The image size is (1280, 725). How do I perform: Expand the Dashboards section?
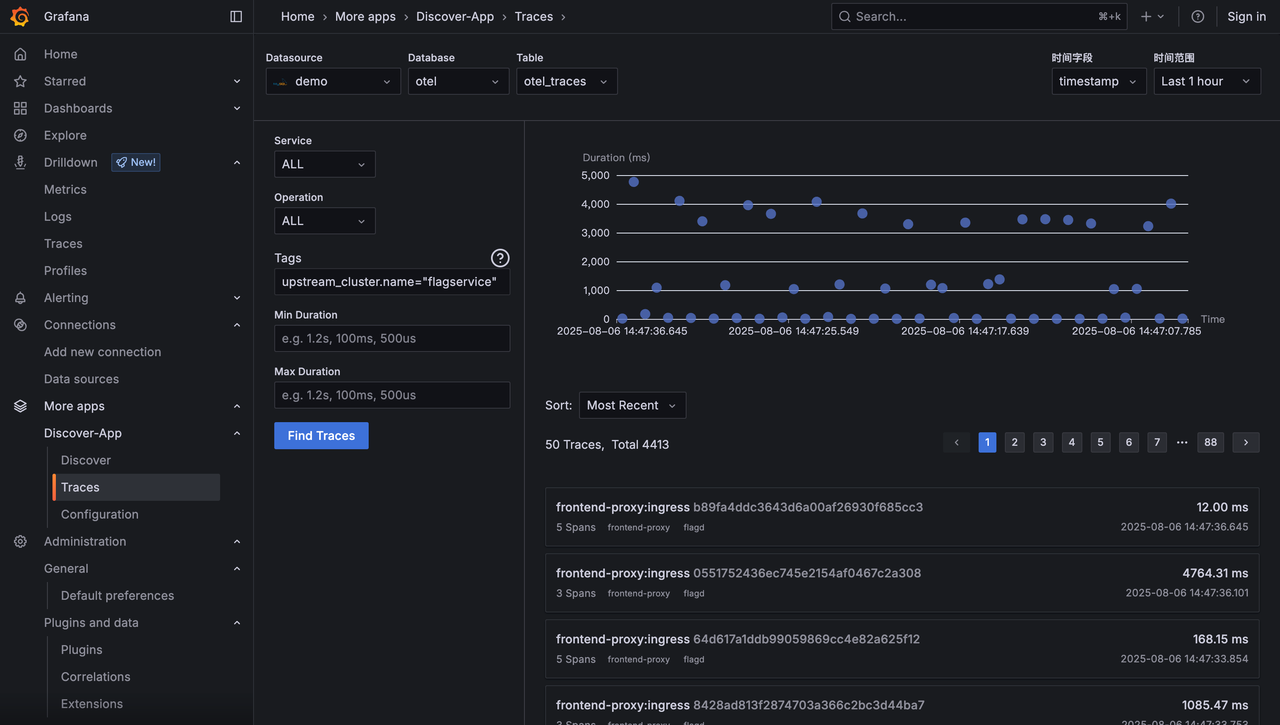[237, 108]
